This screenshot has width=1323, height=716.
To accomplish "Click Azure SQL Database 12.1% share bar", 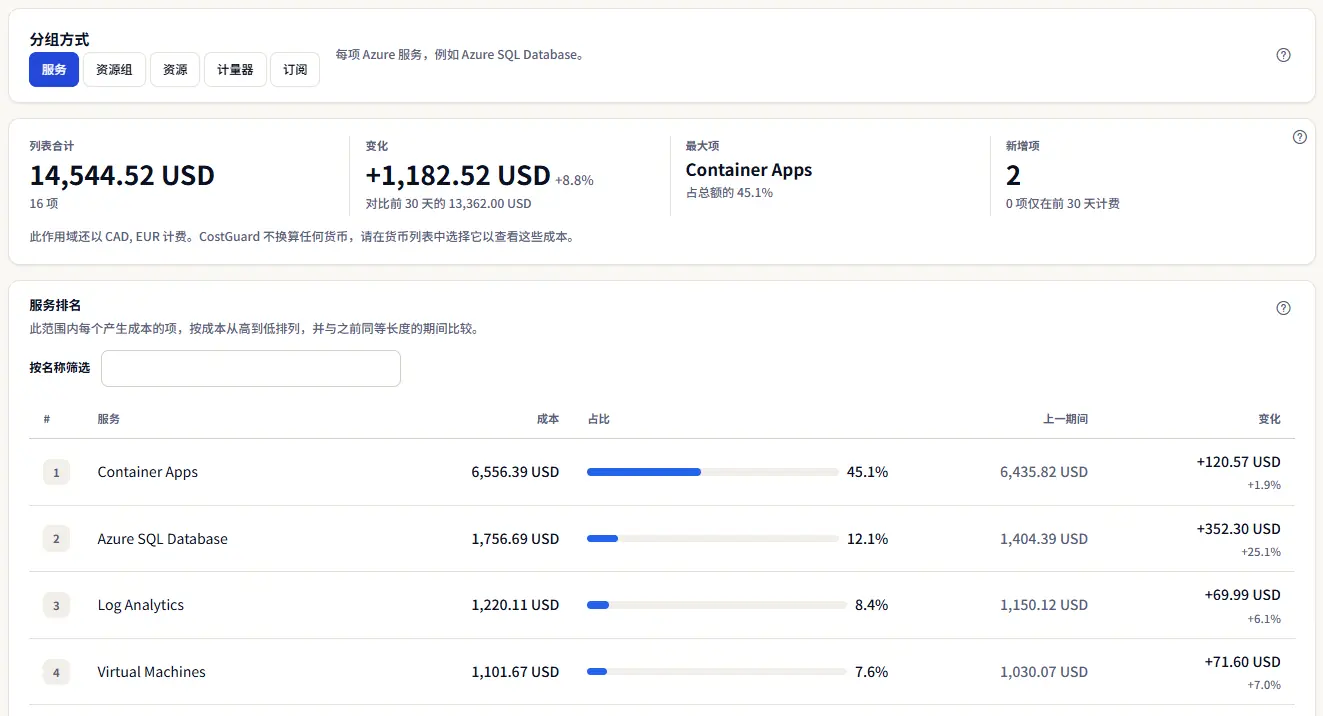I will coord(712,539).
